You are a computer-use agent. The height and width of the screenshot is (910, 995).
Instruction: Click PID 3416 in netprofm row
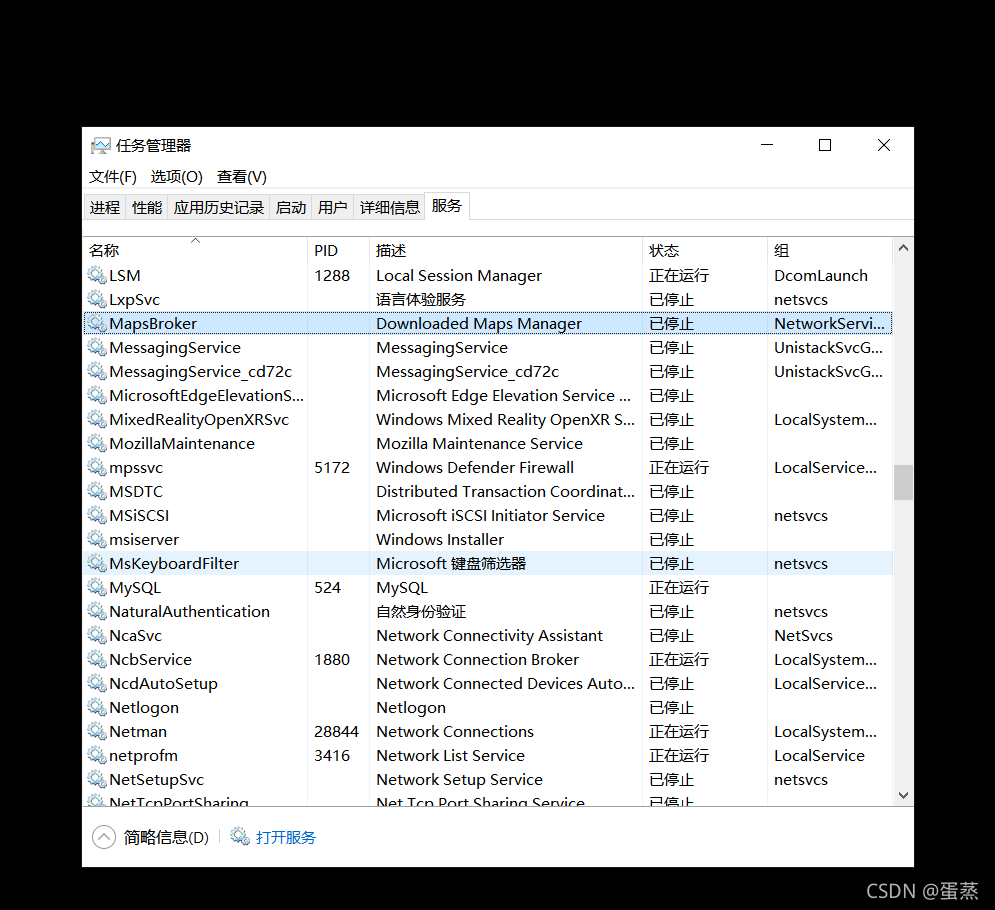point(332,755)
